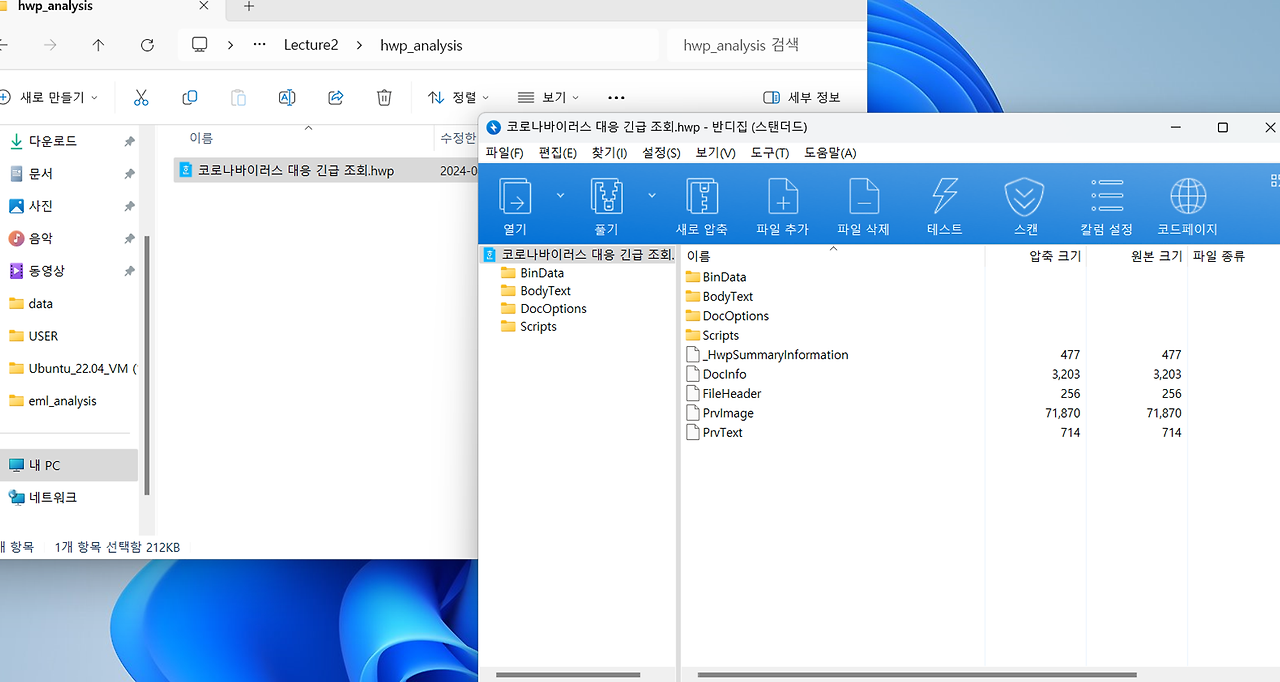Select the root hwp archive tree node
This screenshot has width=1280, height=682.
579,254
